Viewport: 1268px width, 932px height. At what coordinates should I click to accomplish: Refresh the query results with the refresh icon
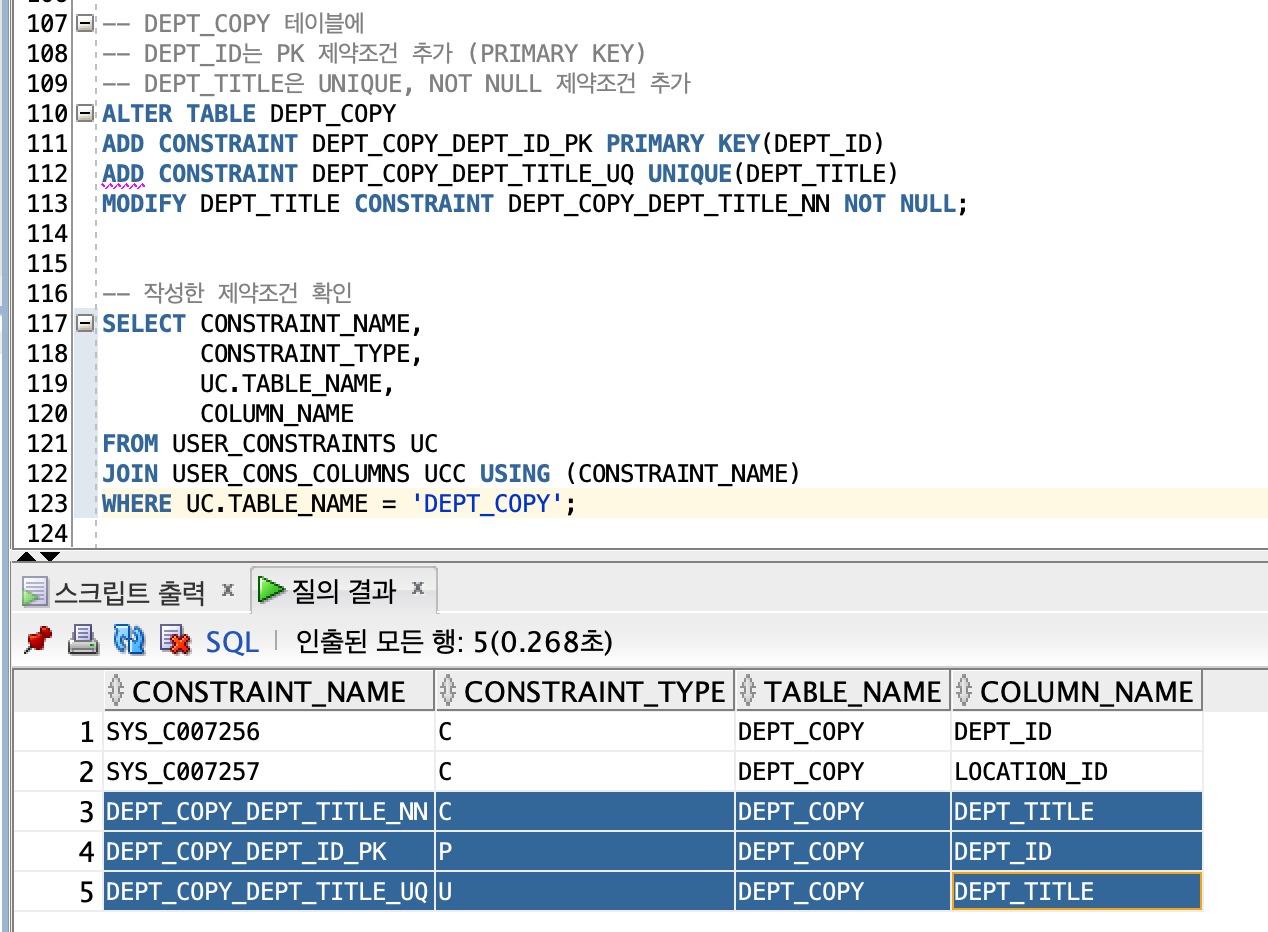(x=130, y=640)
